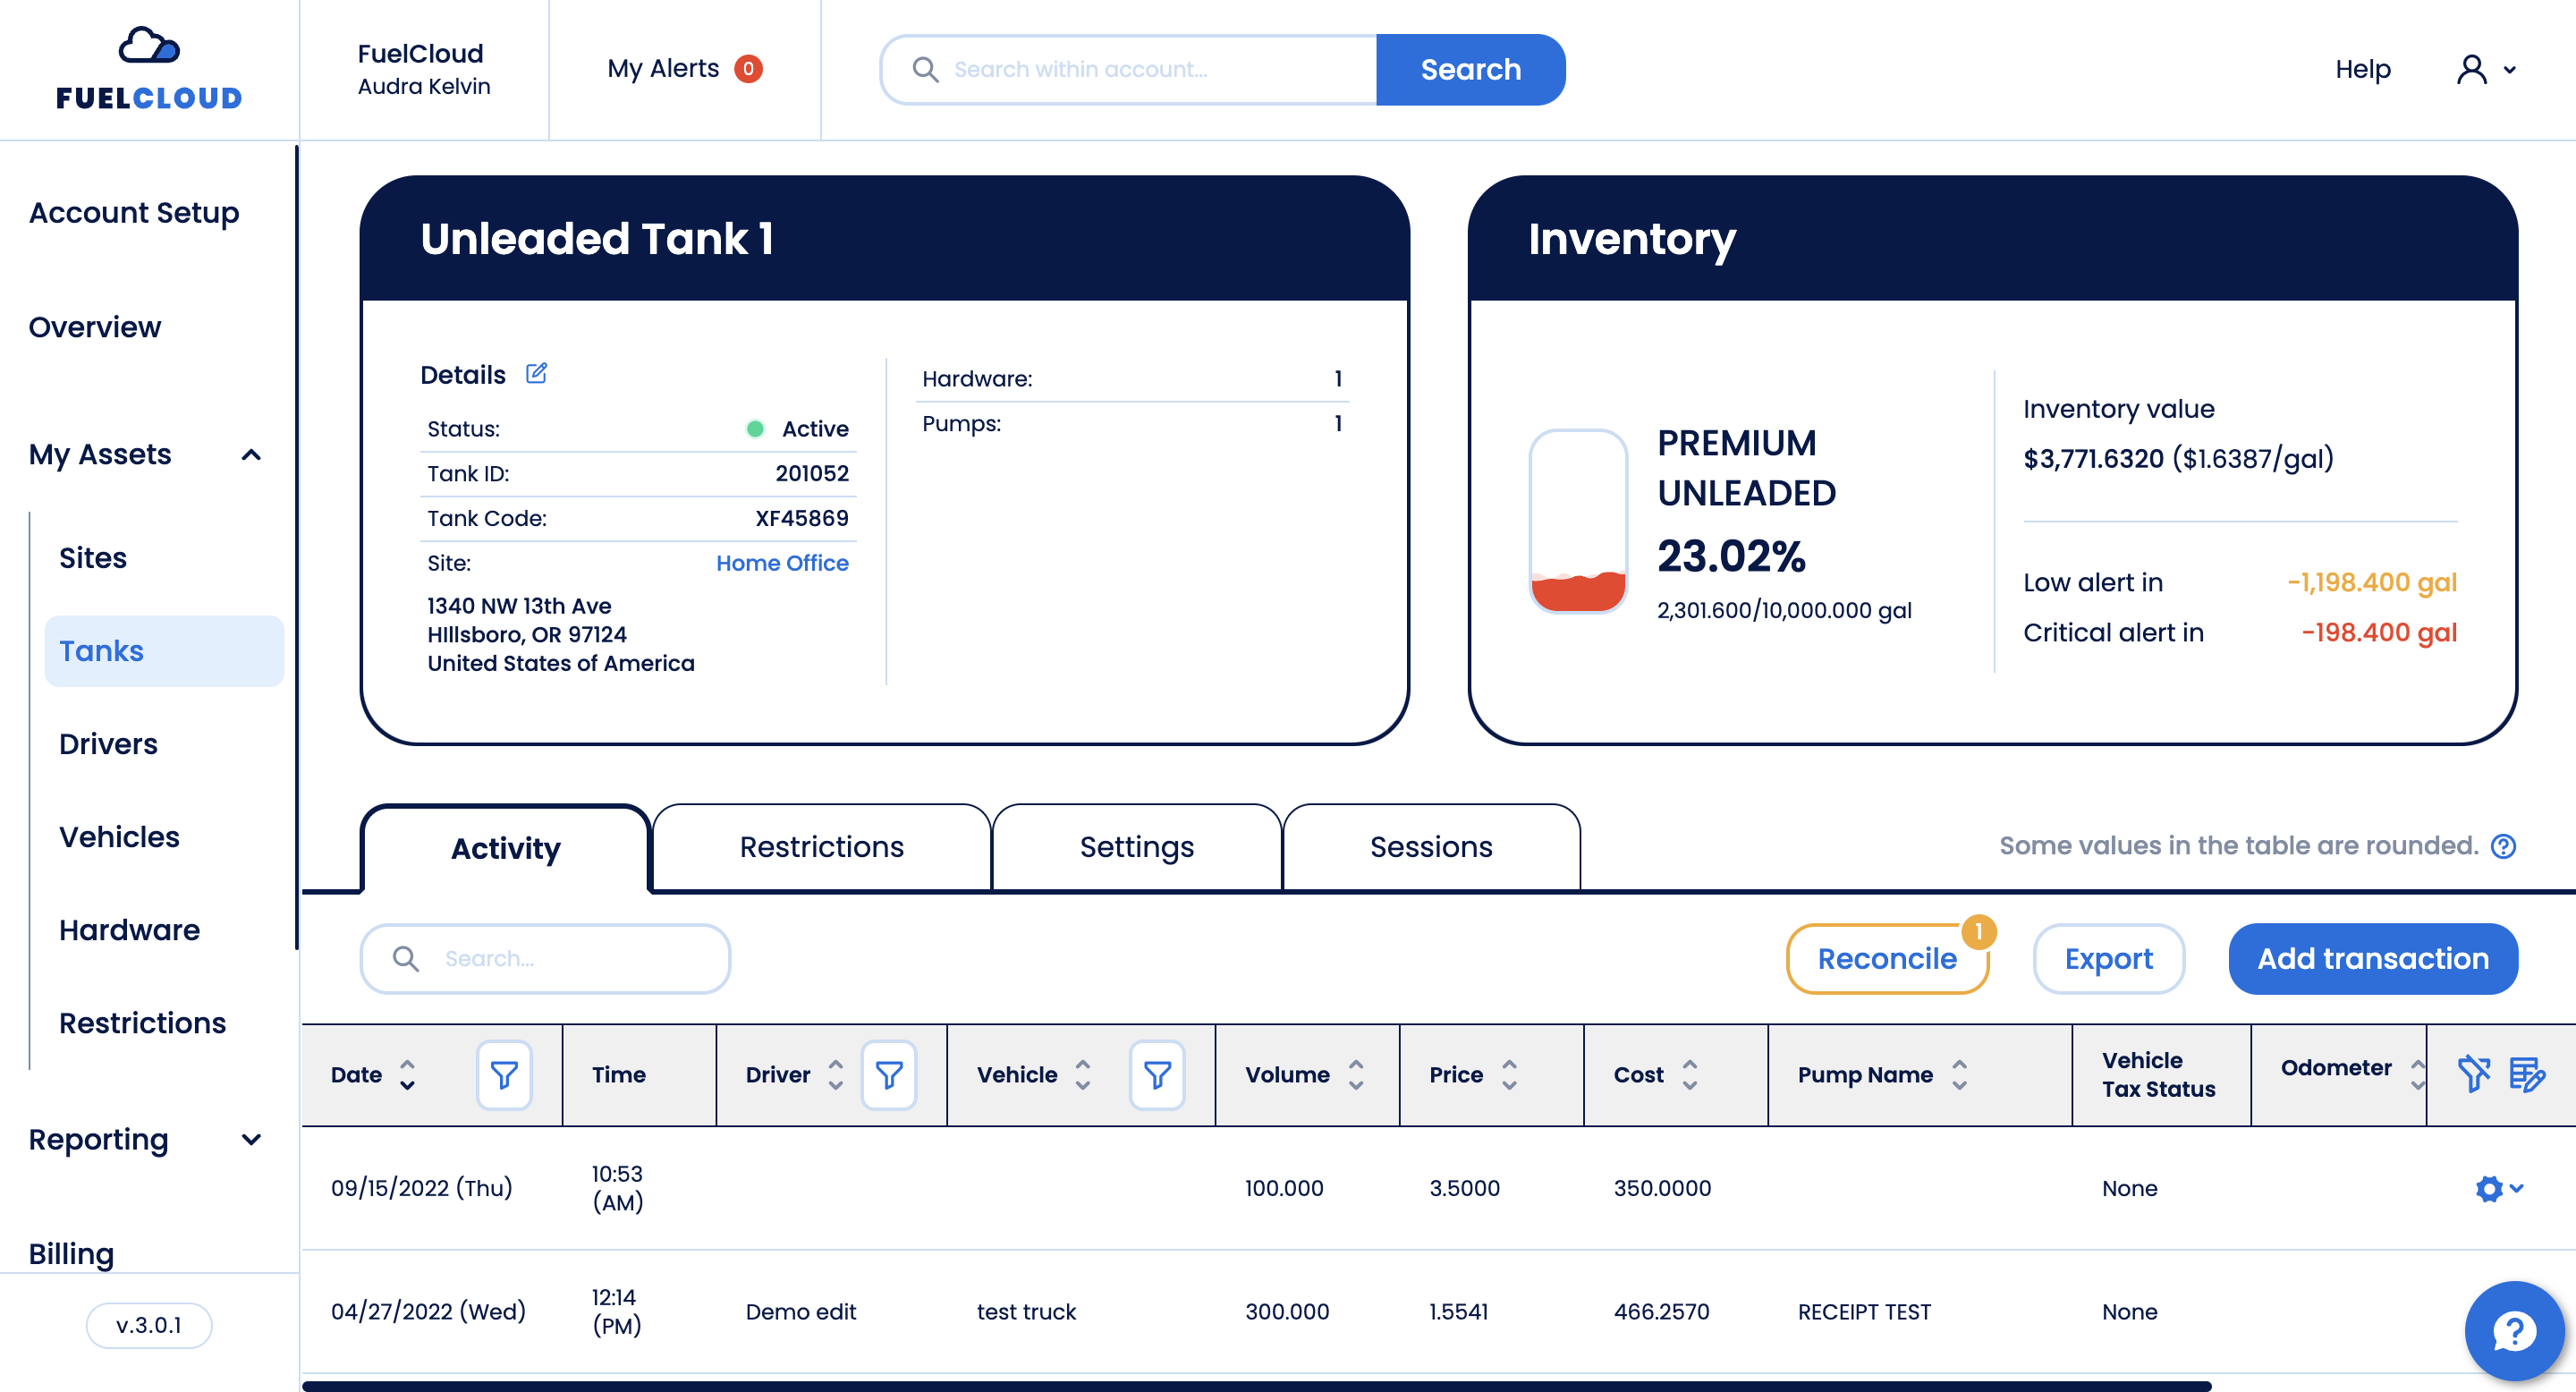
Task: Click the FuelCloud logo
Action: click(149, 68)
